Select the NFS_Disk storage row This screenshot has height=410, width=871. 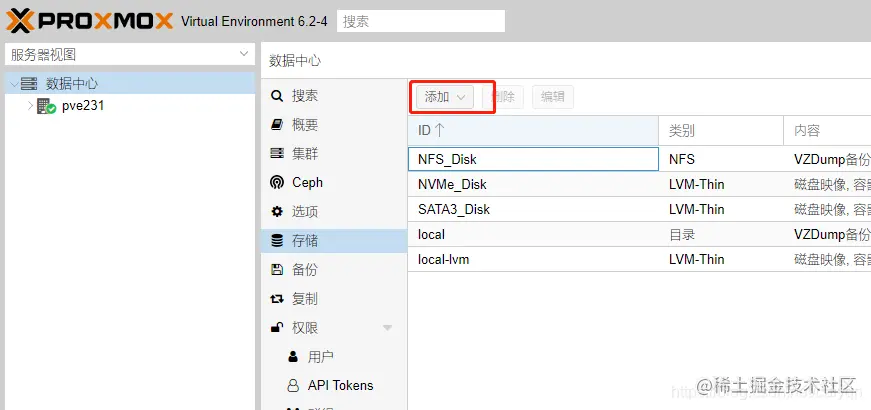639,159
